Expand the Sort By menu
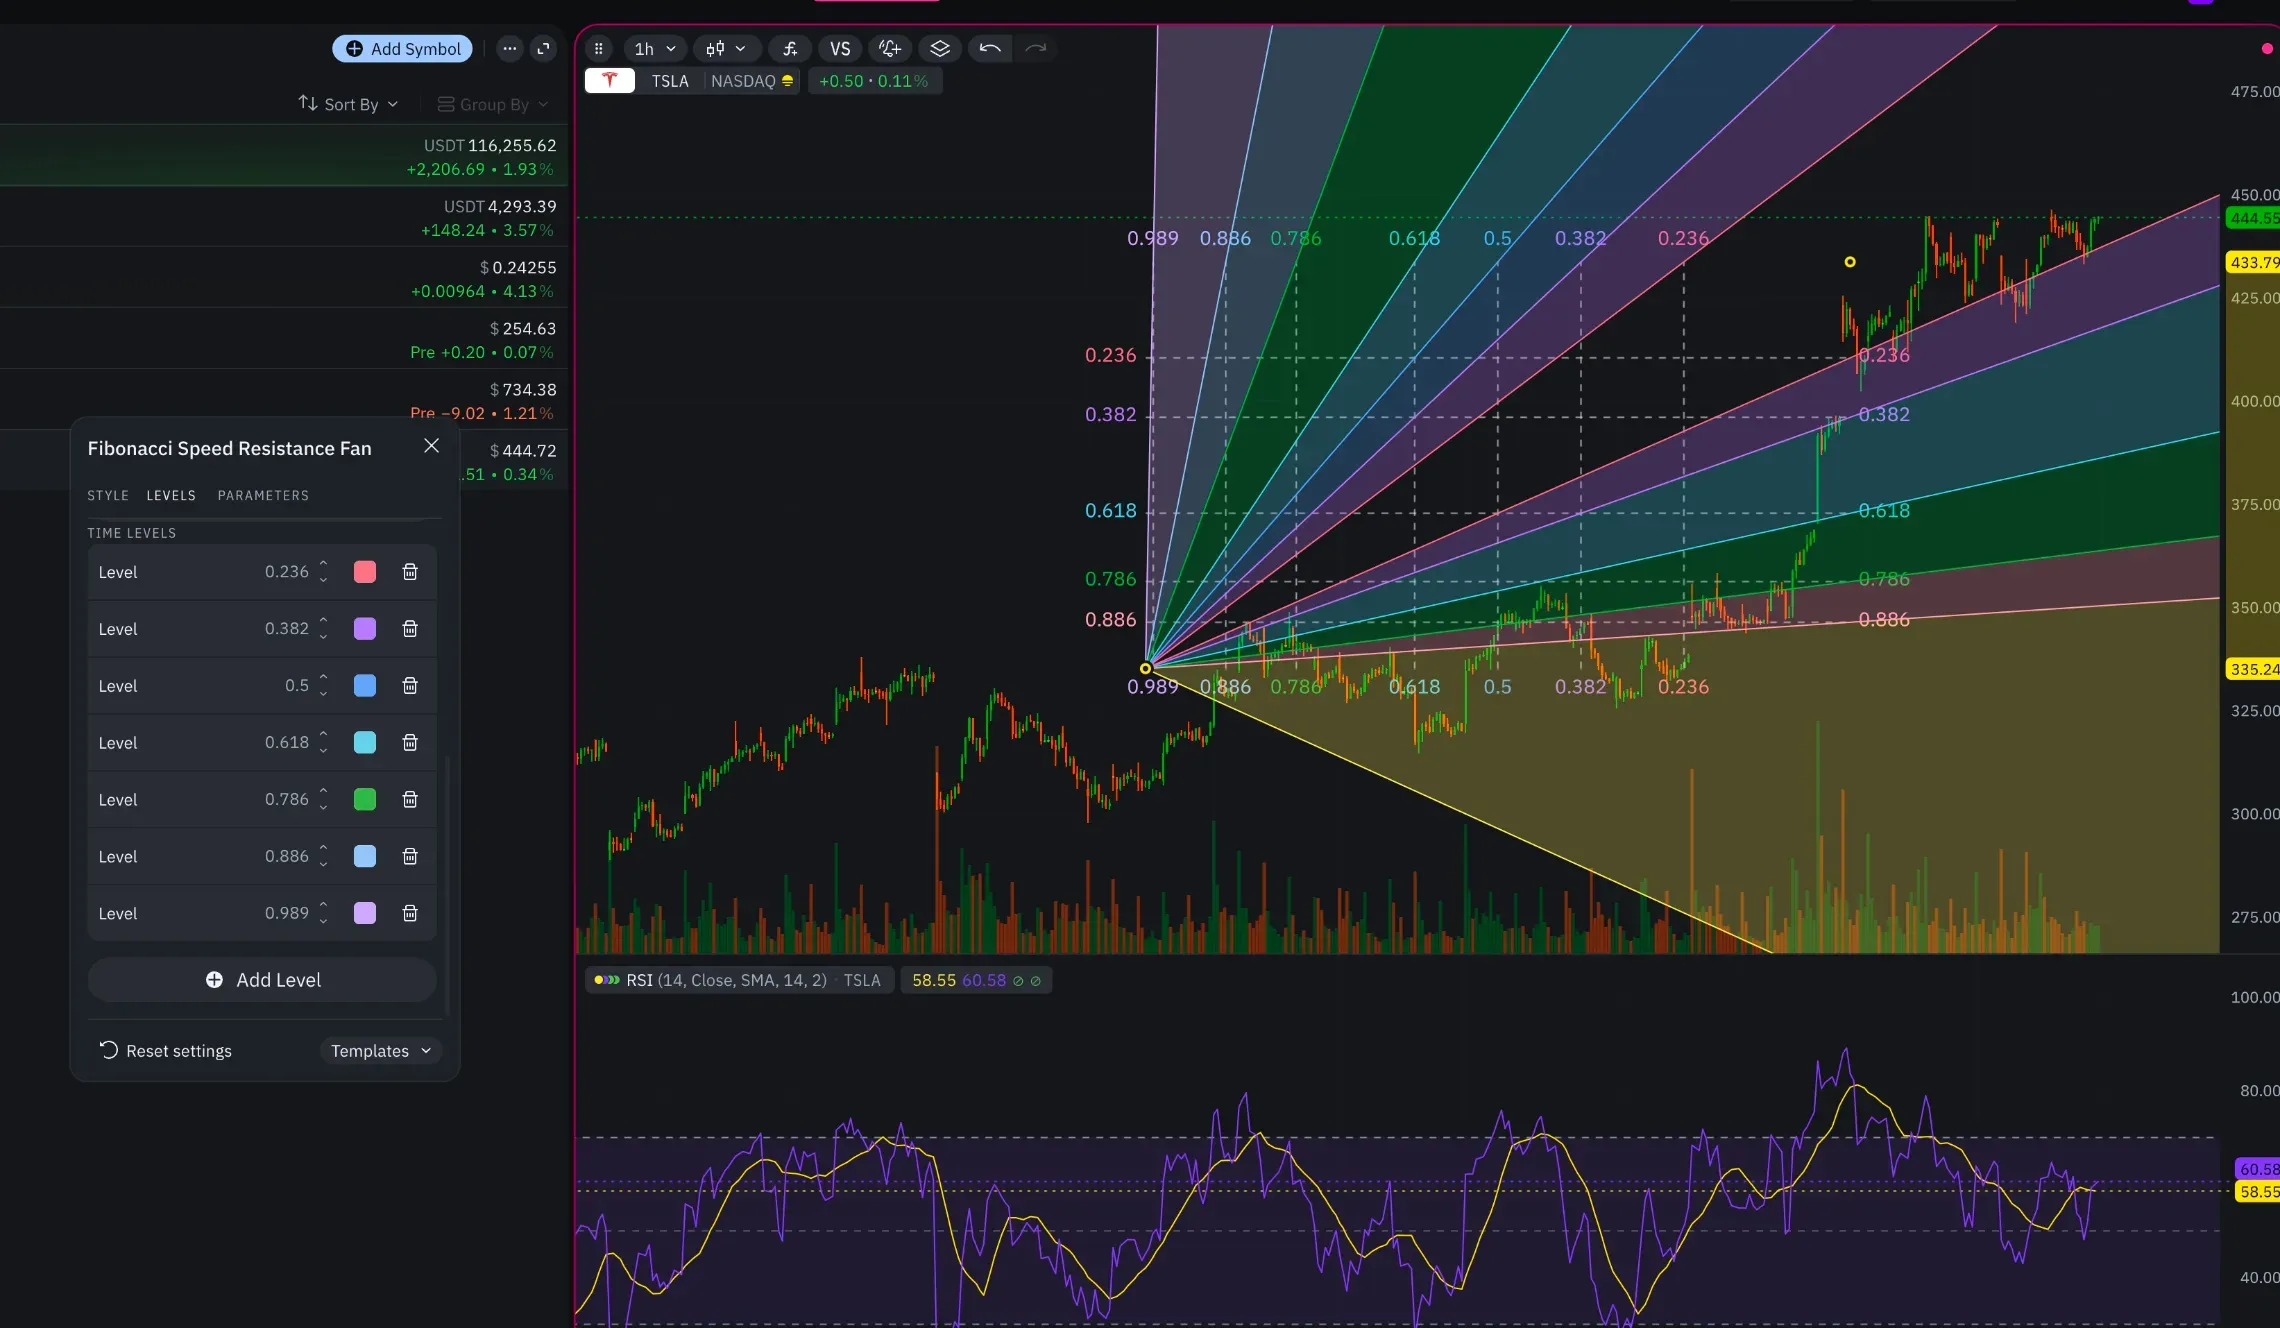2280x1328 pixels. click(x=349, y=104)
